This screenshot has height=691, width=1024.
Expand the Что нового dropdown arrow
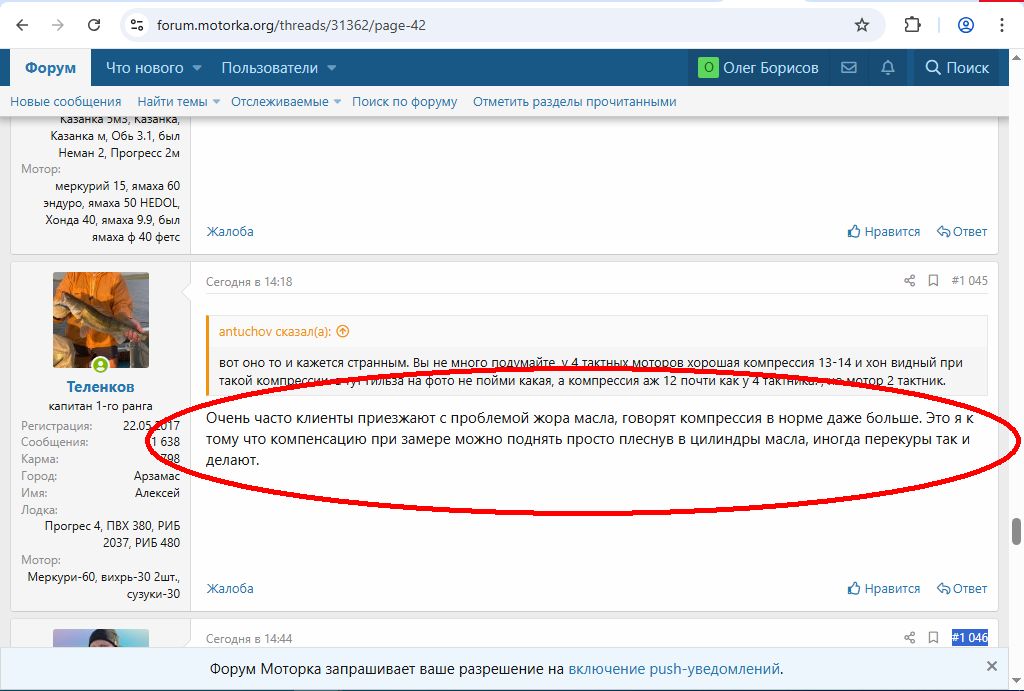tap(197, 68)
